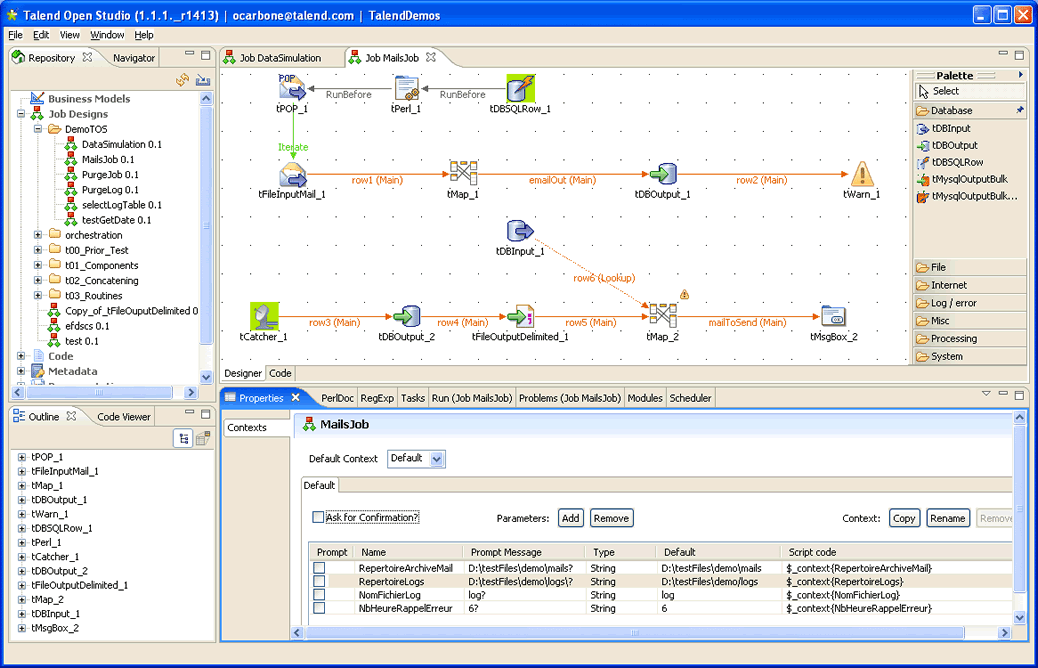The image size is (1038, 668).
Task: Pick tDBInput from the Database palette
Action: click(944, 128)
